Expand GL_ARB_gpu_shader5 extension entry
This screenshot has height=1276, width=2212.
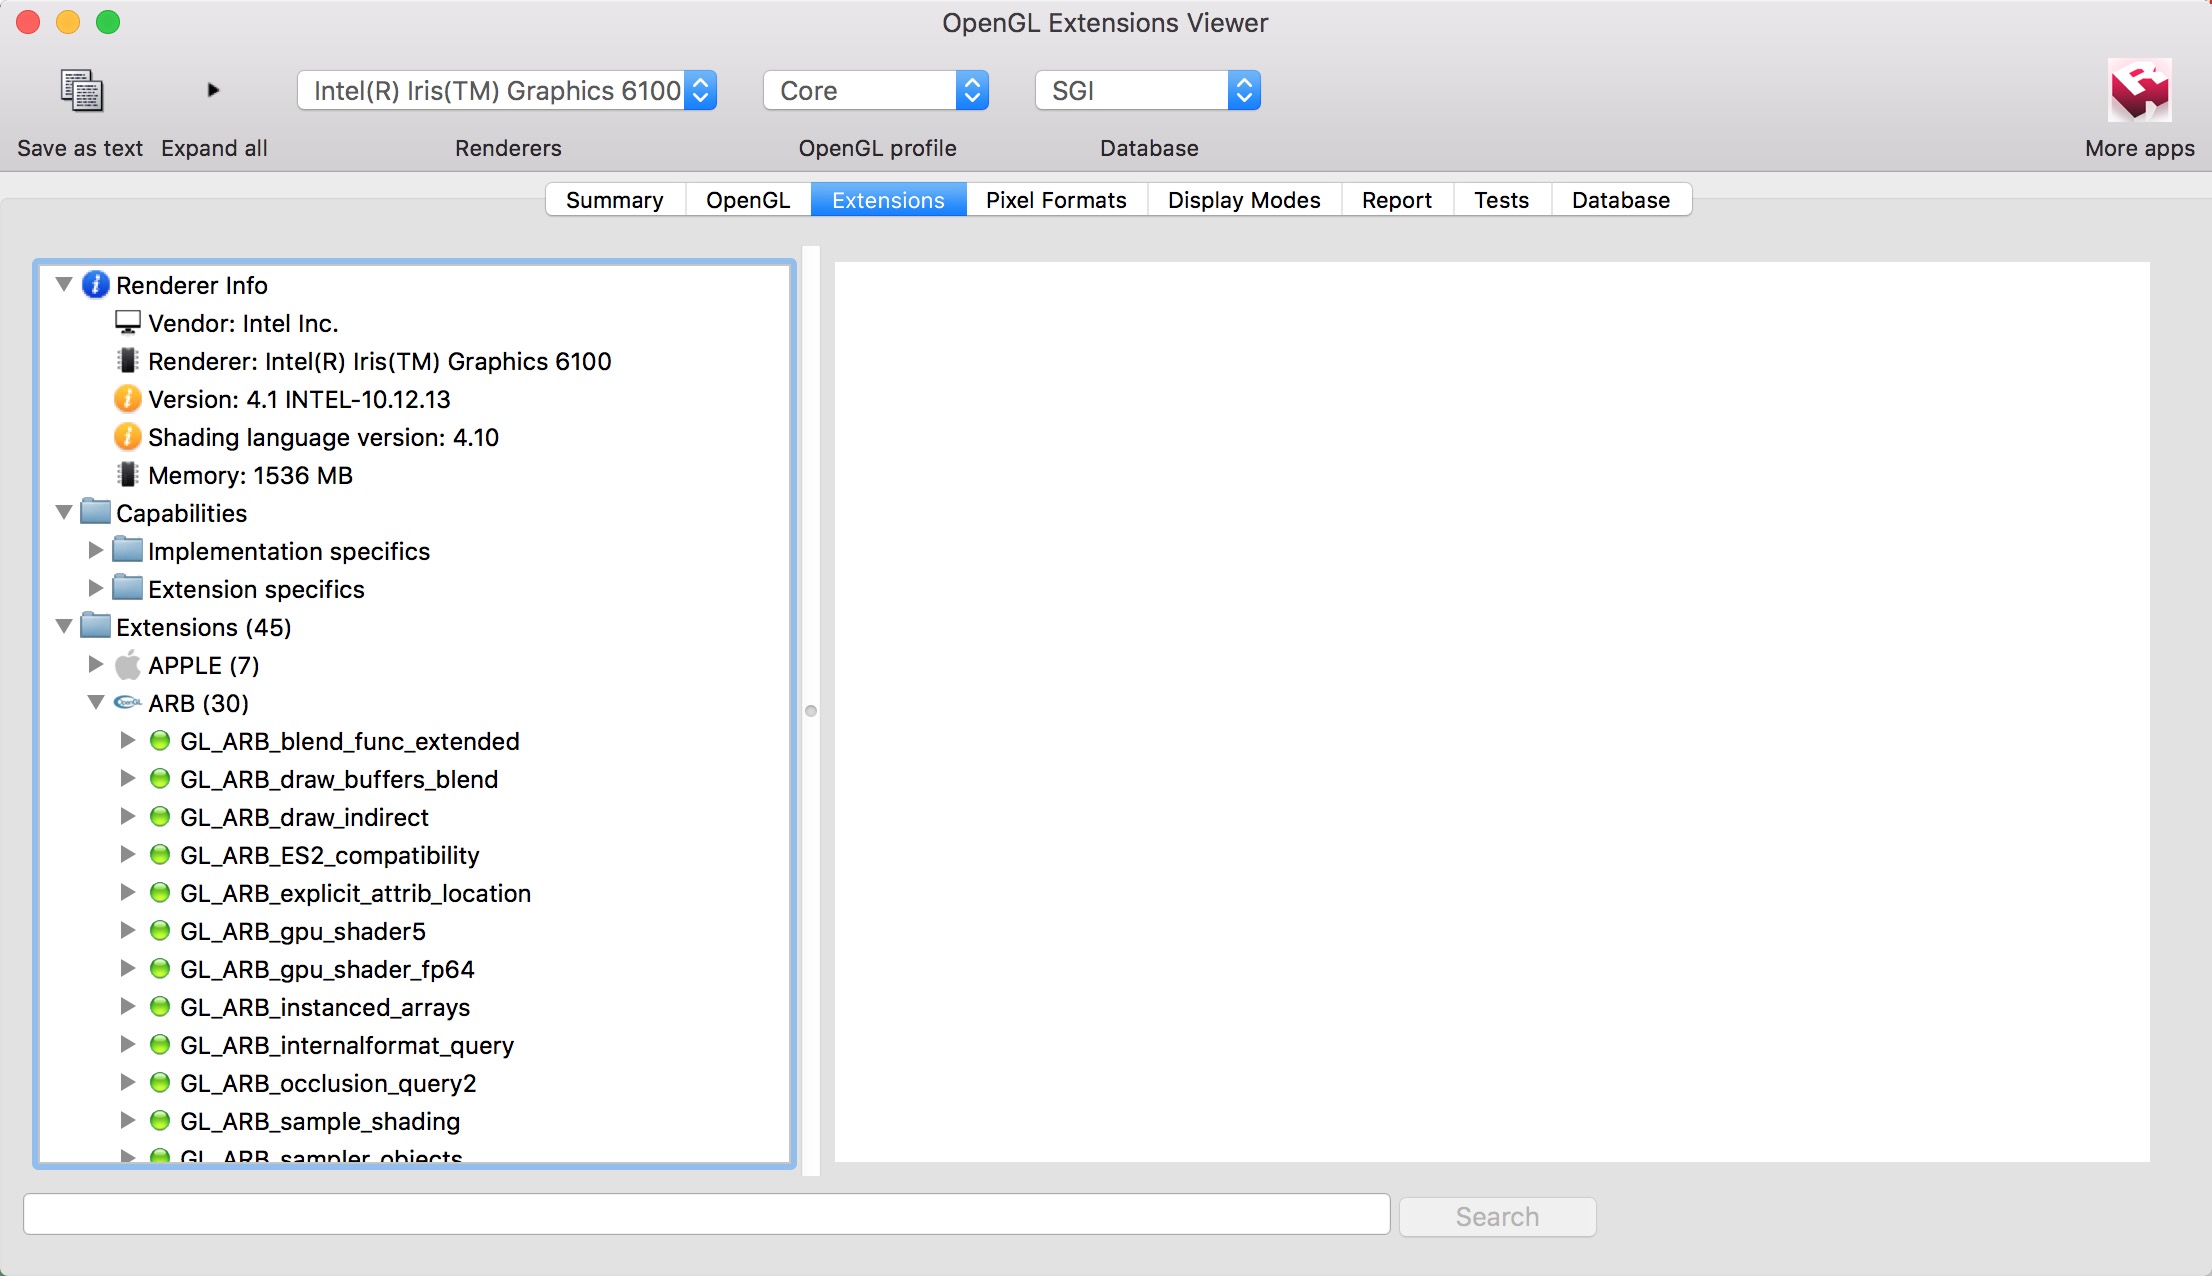(x=127, y=931)
